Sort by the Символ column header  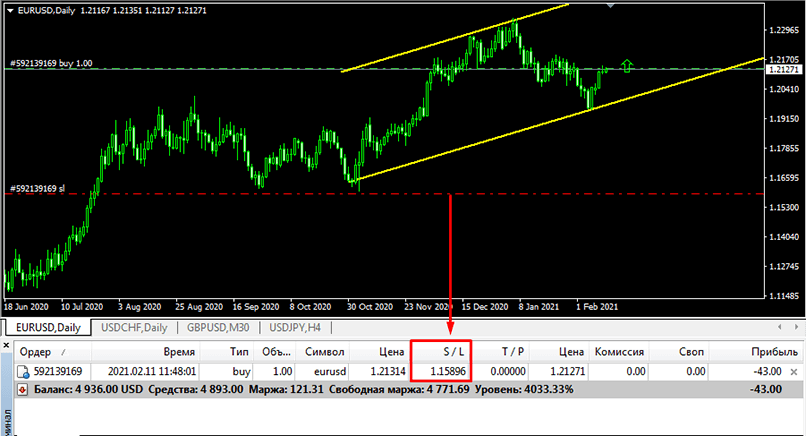click(322, 352)
